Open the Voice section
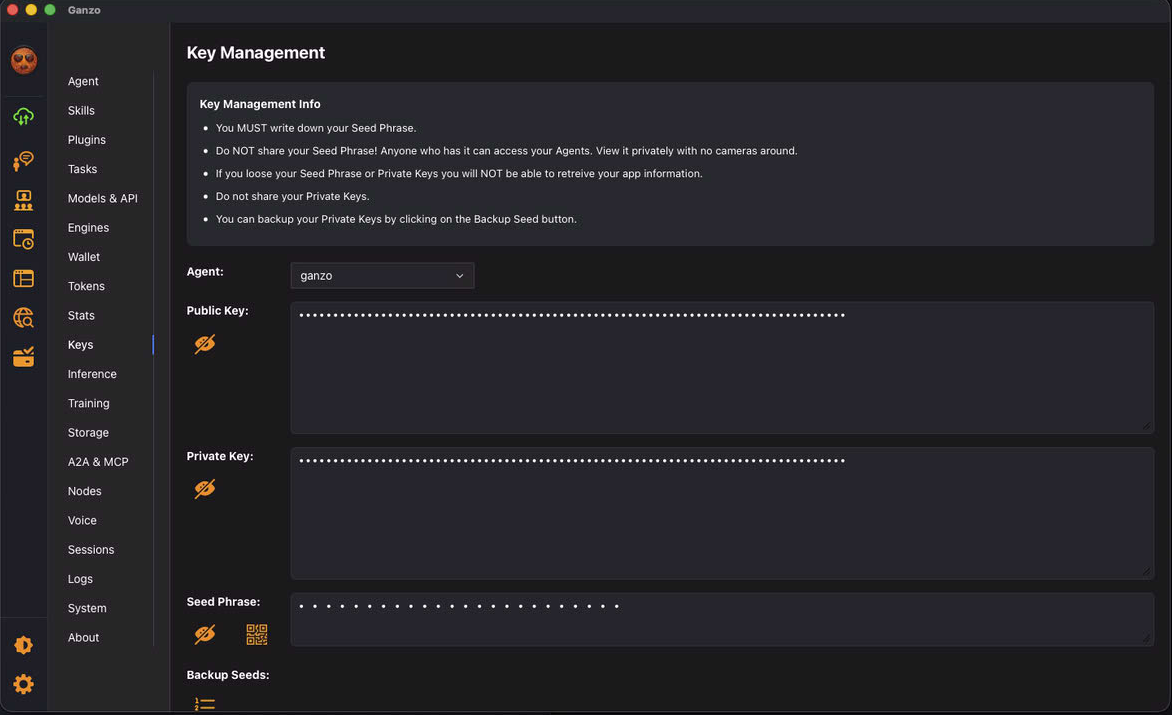1172x715 pixels. pos(82,520)
